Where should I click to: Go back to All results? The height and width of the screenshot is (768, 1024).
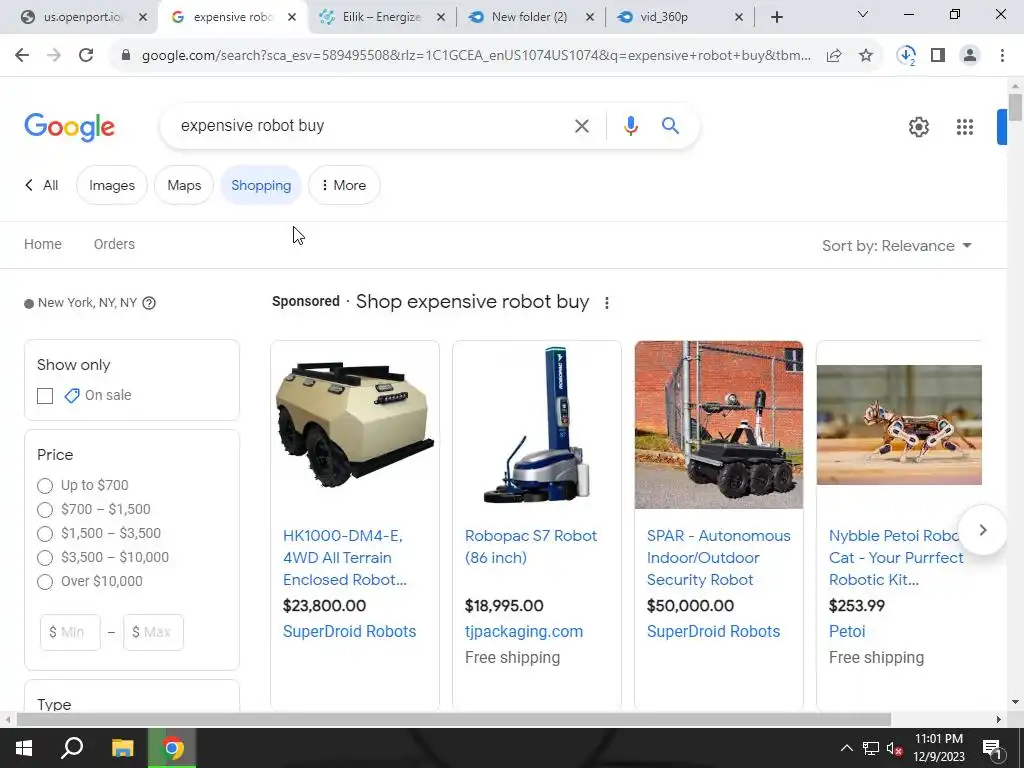coord(42,185)
